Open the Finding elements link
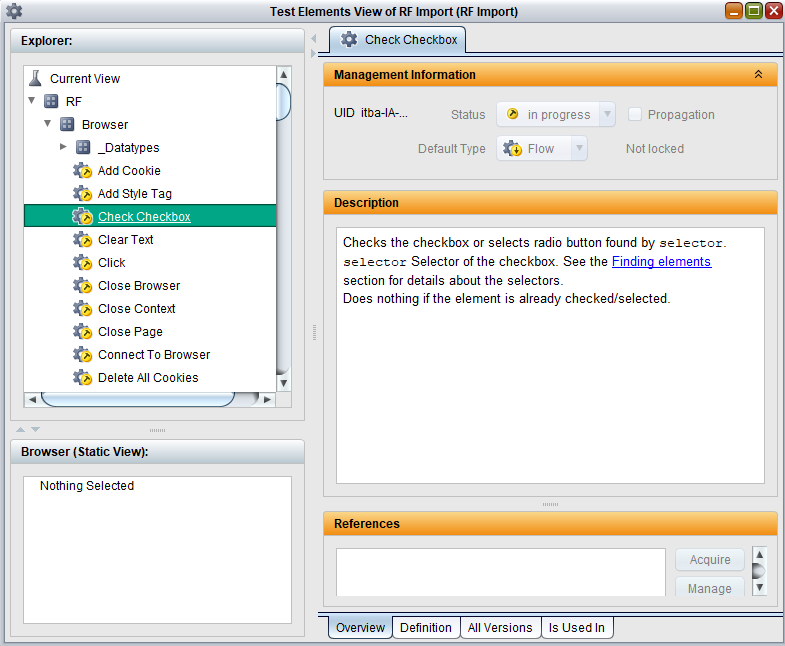 (661, 261)
